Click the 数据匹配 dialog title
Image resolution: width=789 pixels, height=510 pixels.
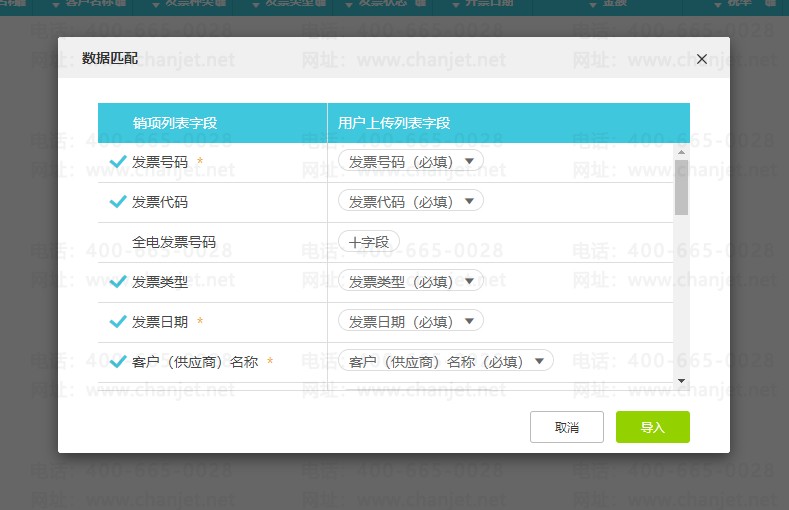click(x=110, y=58)
